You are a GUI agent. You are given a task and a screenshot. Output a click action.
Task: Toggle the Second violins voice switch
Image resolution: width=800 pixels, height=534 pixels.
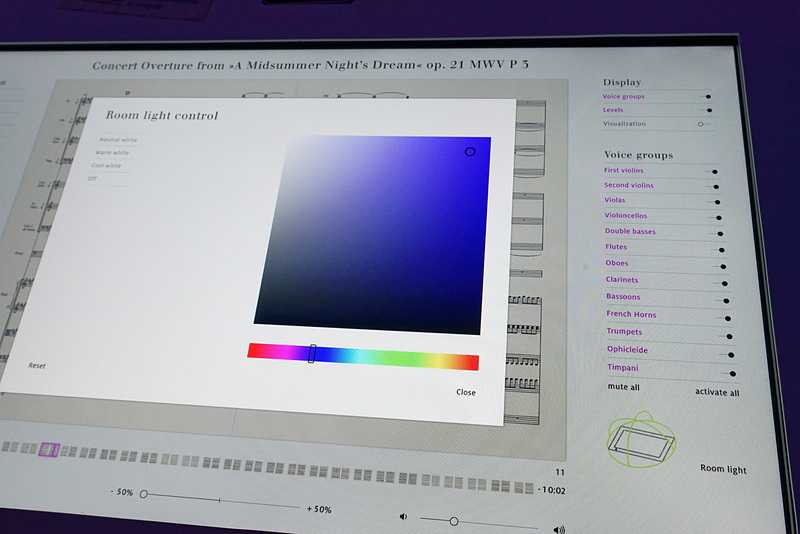tap(714, 187)
